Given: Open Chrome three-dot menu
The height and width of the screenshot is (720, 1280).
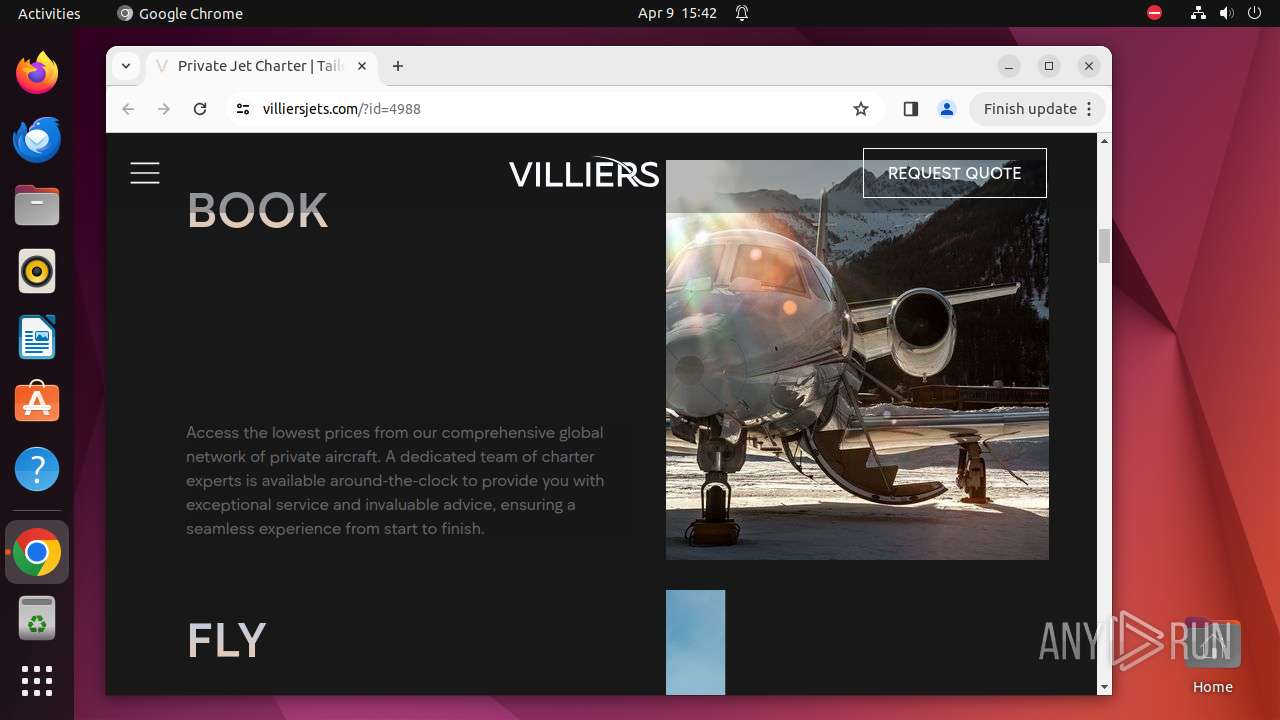Looking at the screenshot, I should click(1091, 109).
